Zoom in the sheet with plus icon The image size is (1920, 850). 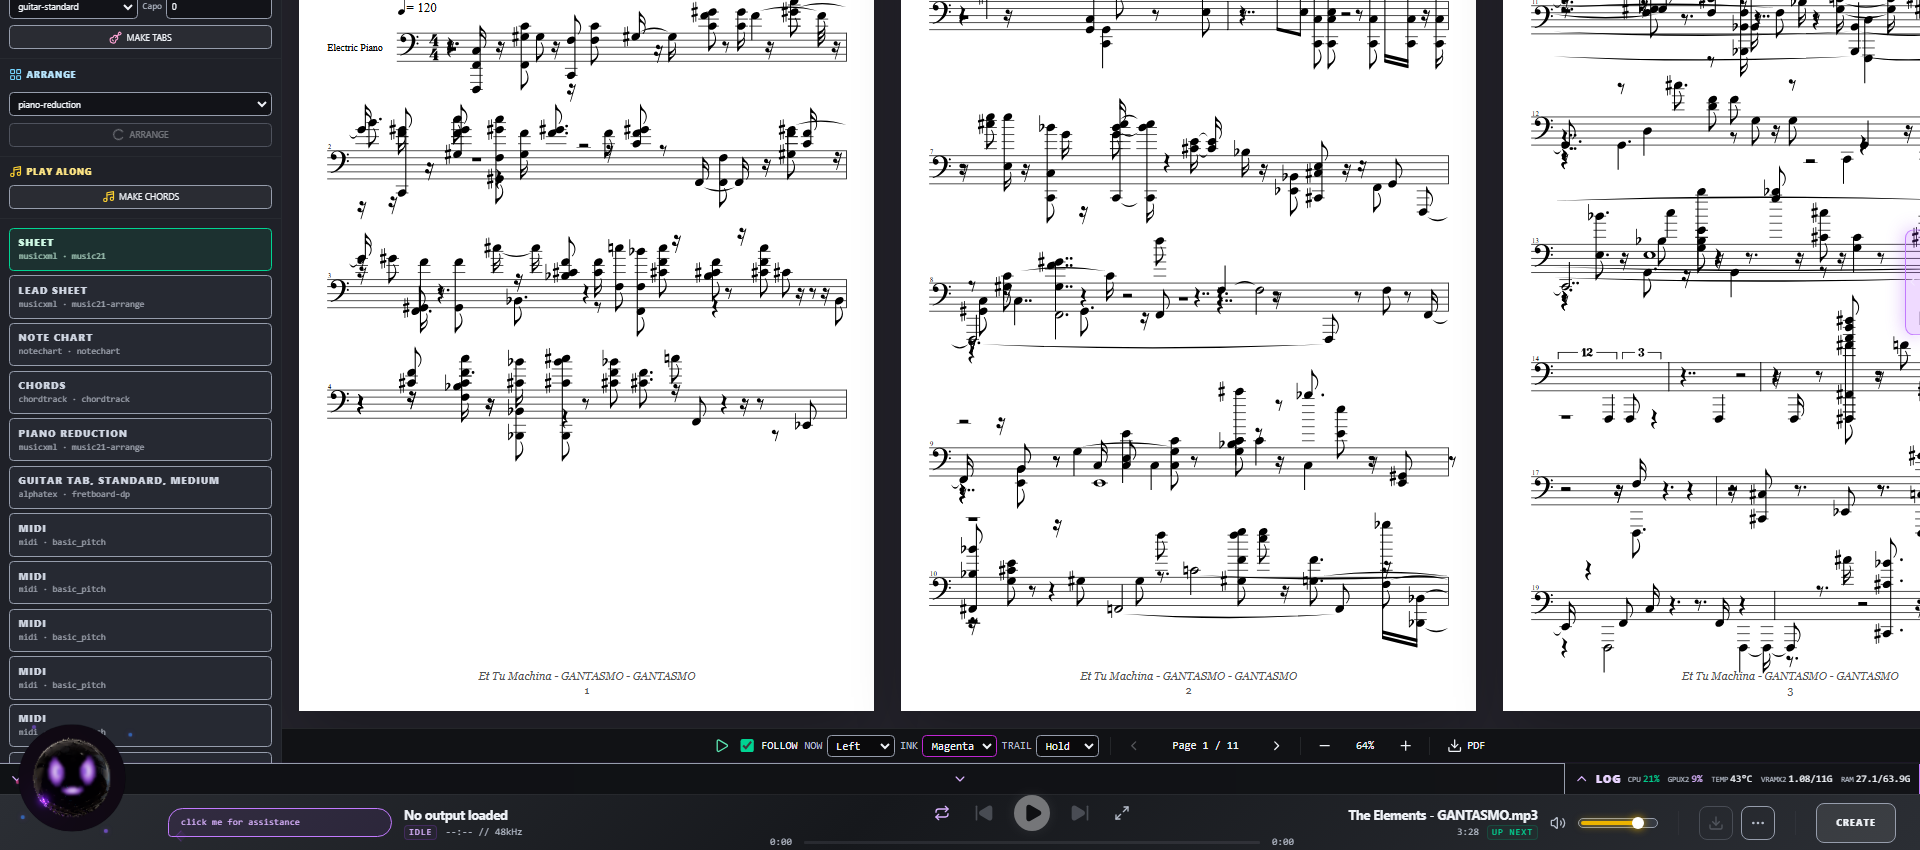[1405, 746]
